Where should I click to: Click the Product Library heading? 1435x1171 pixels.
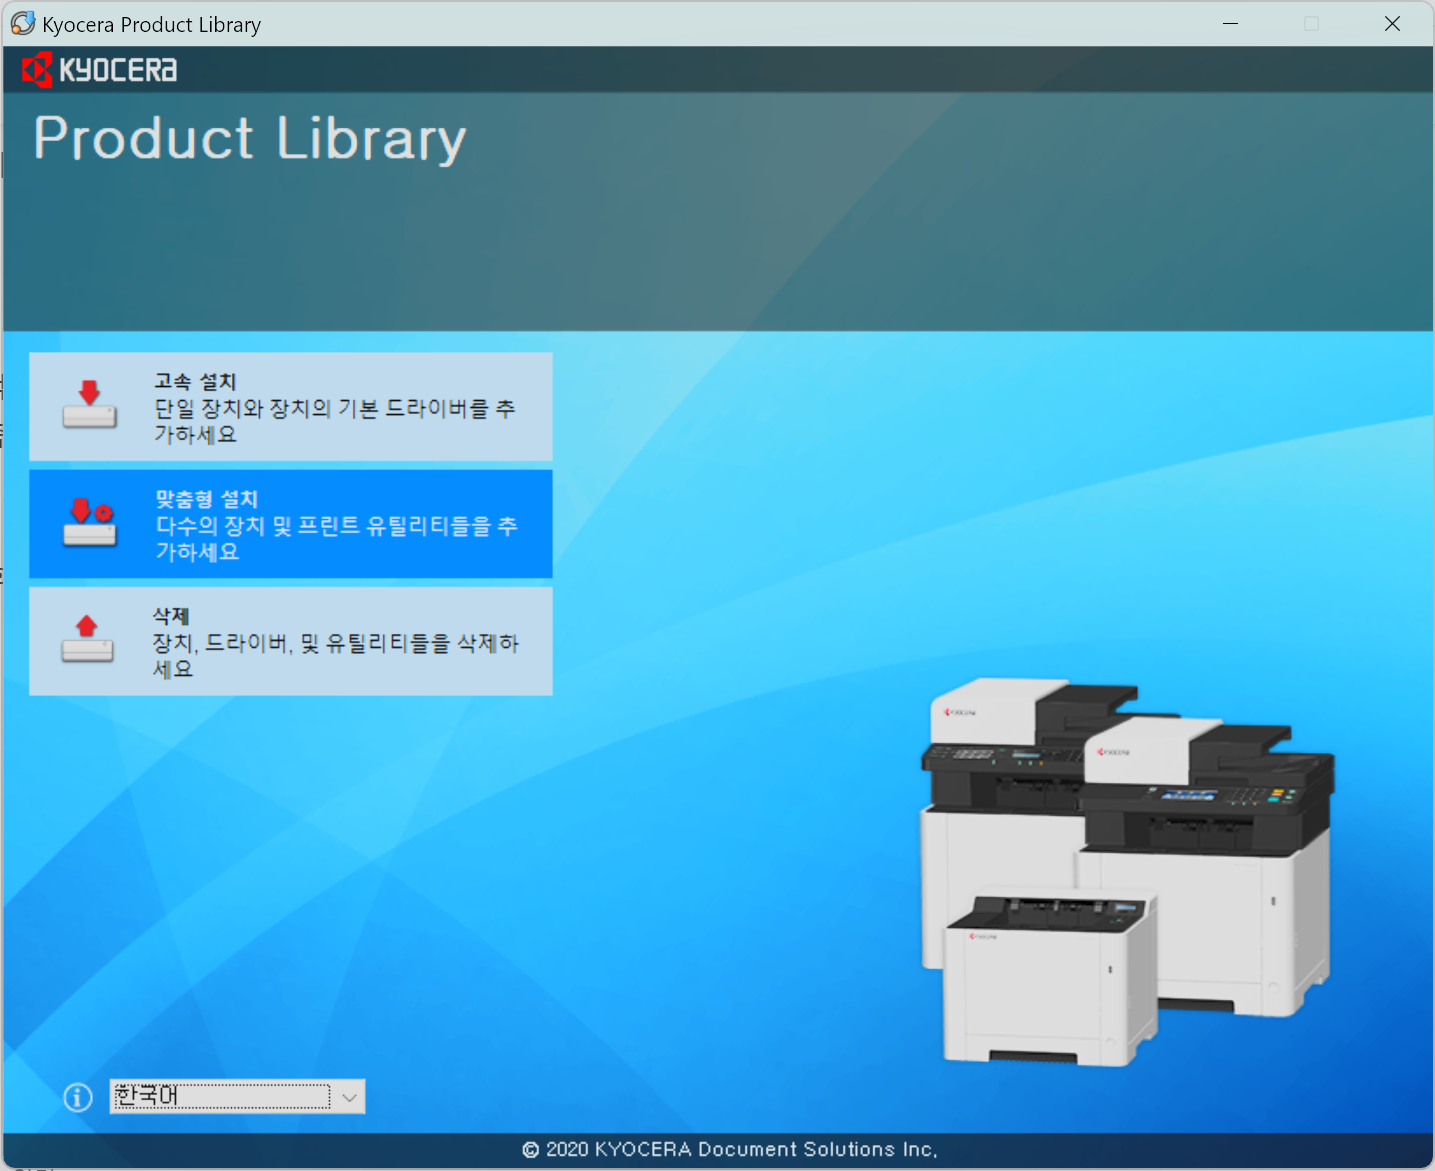250,138
